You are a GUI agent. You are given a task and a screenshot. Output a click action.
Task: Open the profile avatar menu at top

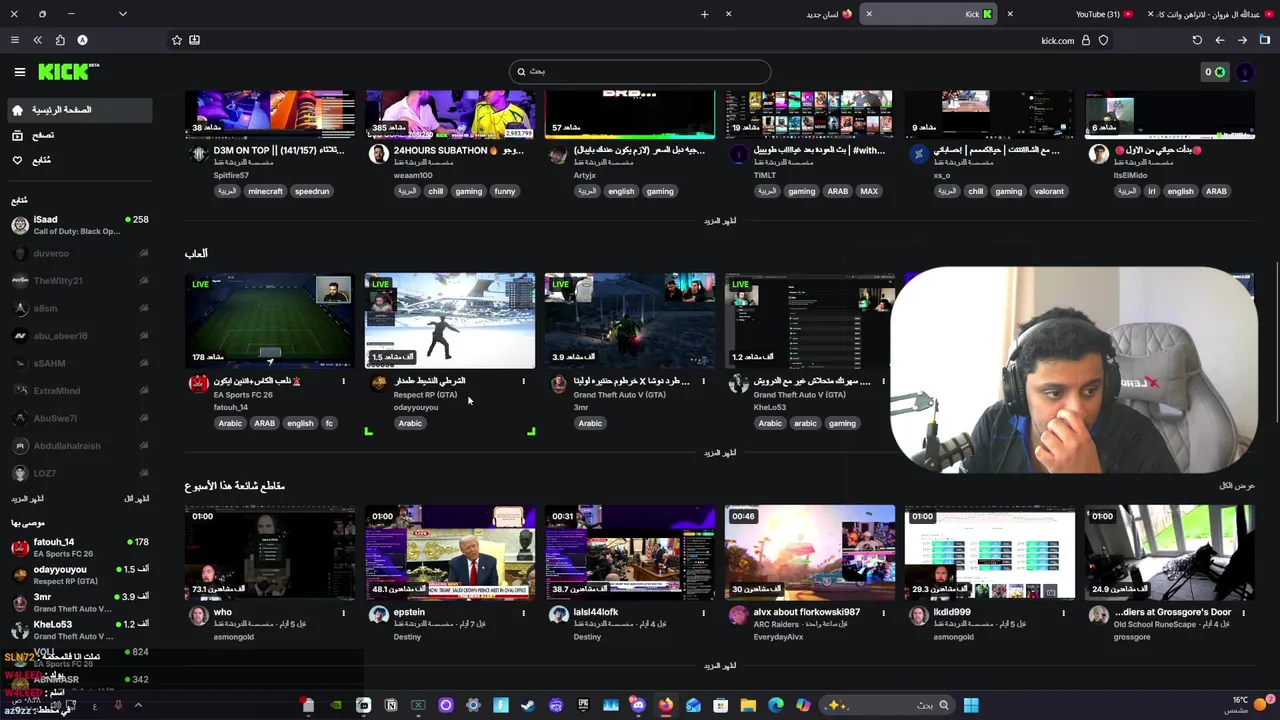tap(1244, 72)
